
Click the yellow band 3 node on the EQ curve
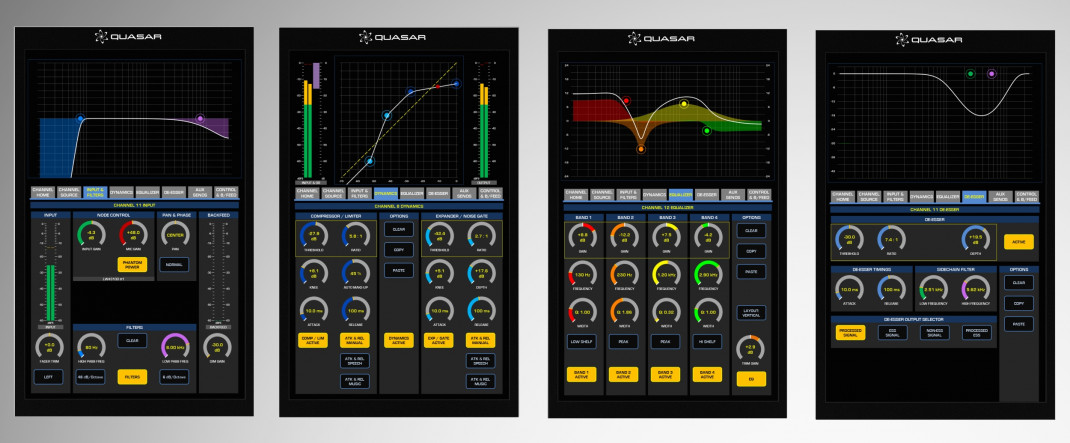click(x=684, y=103)
